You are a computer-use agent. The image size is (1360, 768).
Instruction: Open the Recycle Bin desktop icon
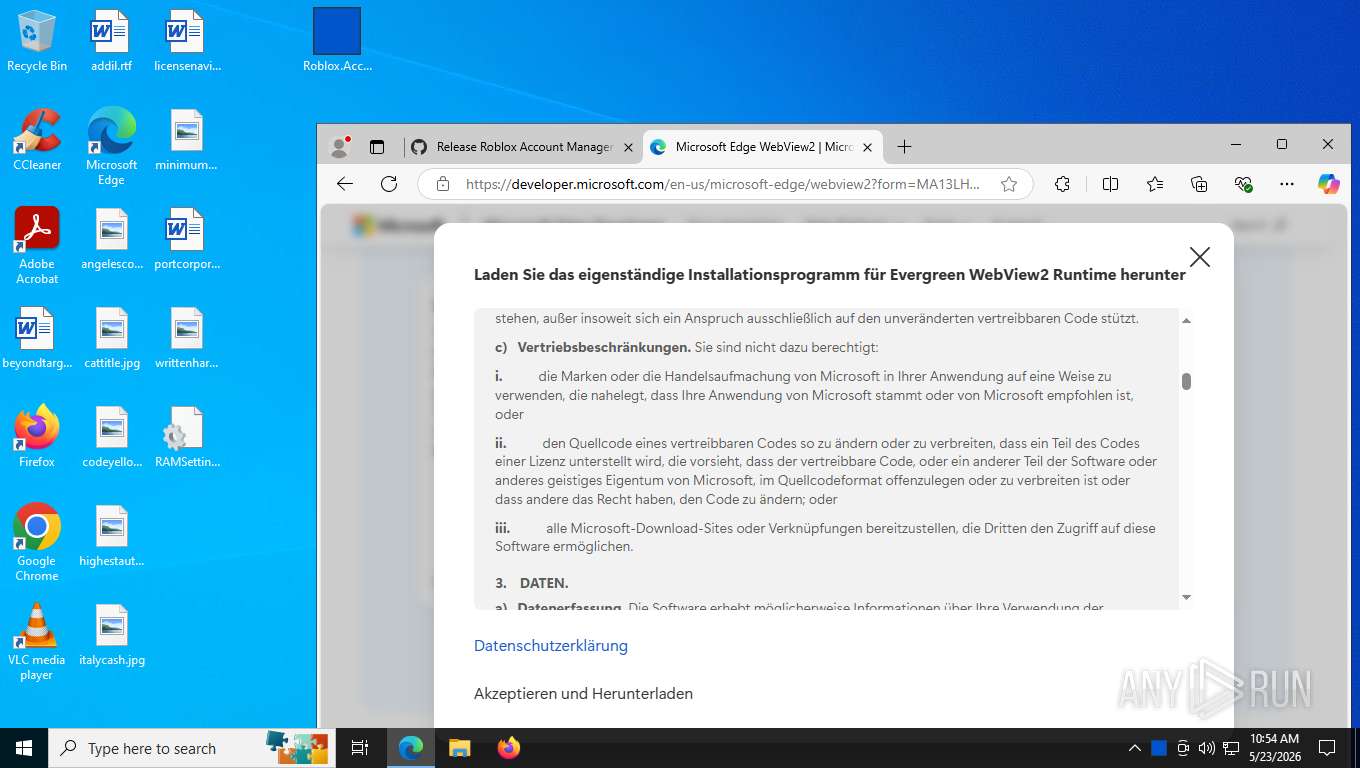(x=37, y=41)
